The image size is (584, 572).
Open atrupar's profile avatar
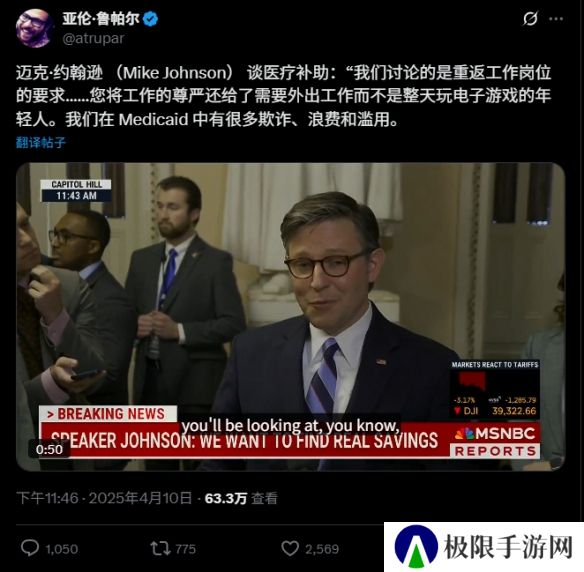pos(34,28)
